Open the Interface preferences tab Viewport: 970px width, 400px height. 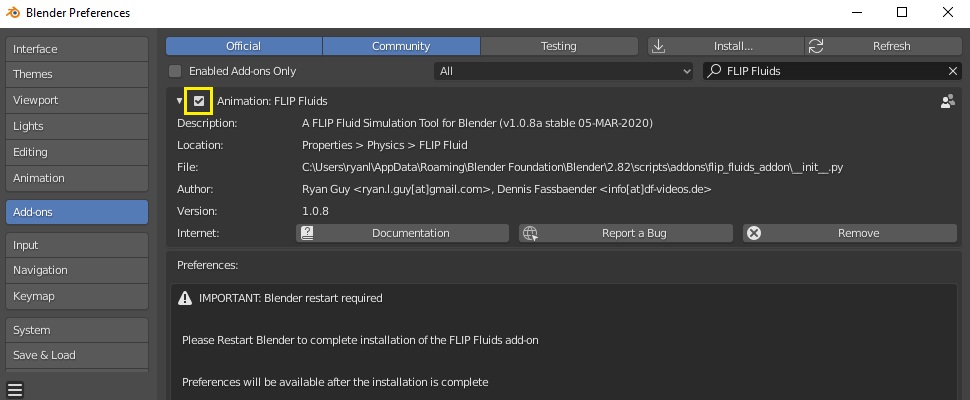point(77,49)
